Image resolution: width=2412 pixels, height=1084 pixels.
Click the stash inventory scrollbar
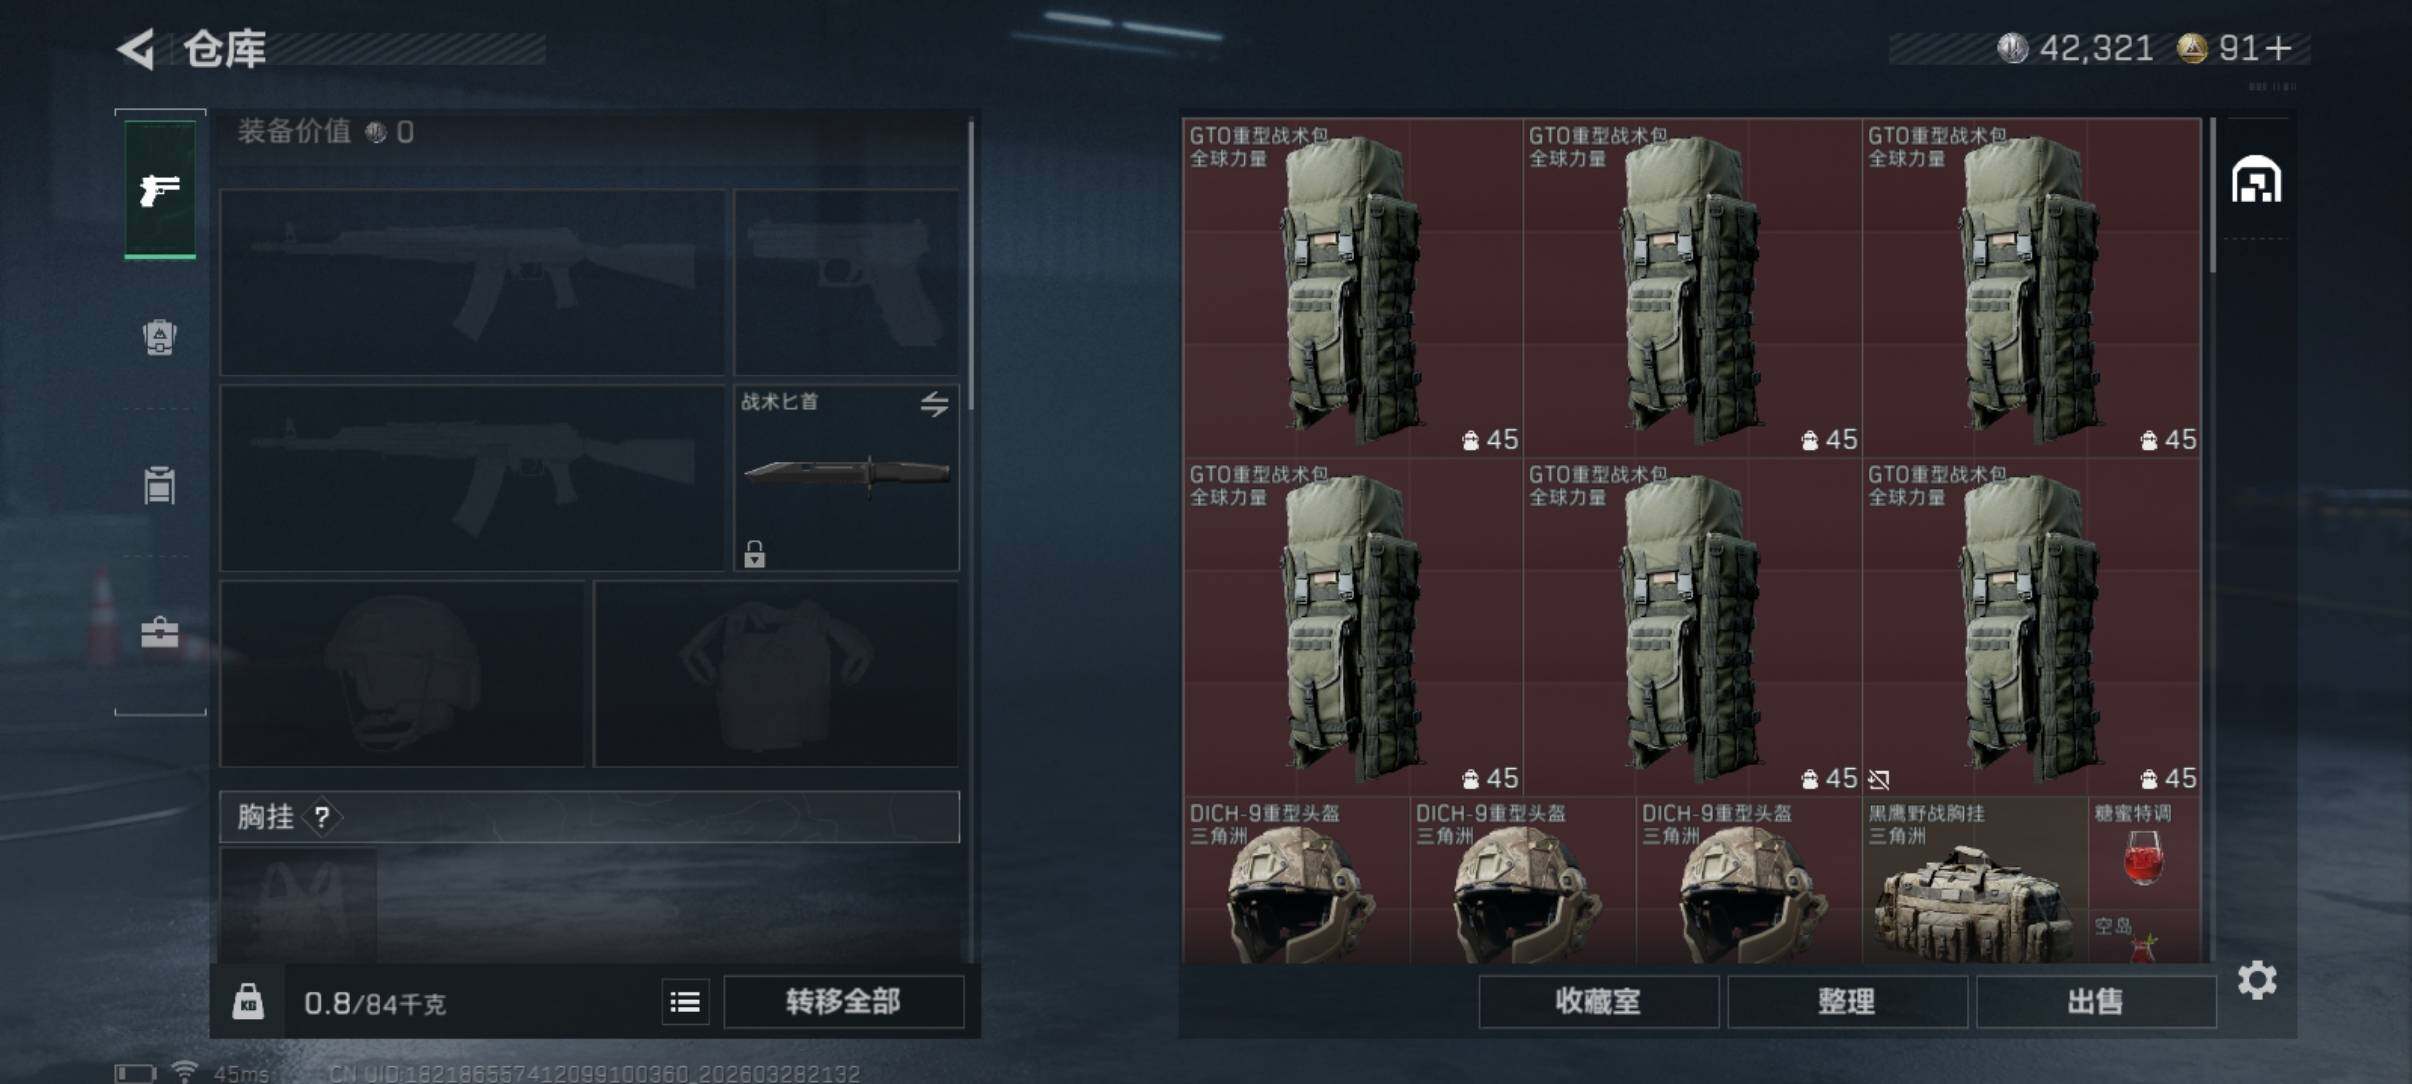click(2212, 195)
